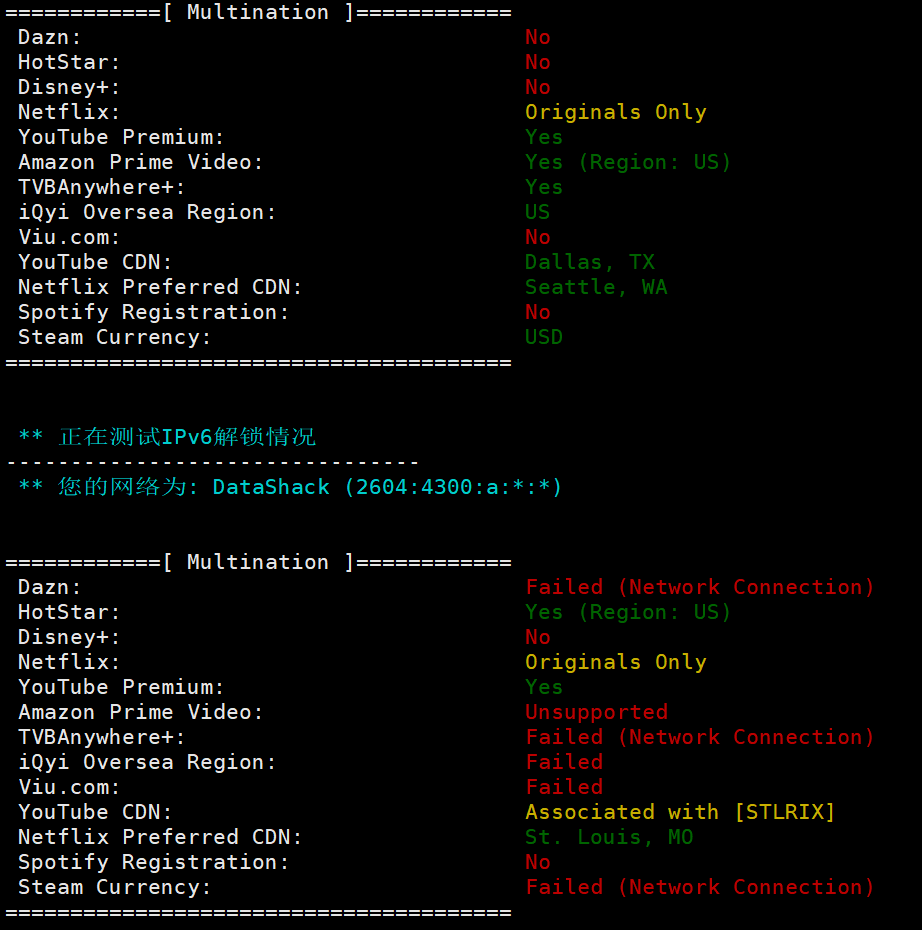922x930 pixels.
Task: Select "Failed (Network Connection)" beside Dazn
Action: [700, 587]
